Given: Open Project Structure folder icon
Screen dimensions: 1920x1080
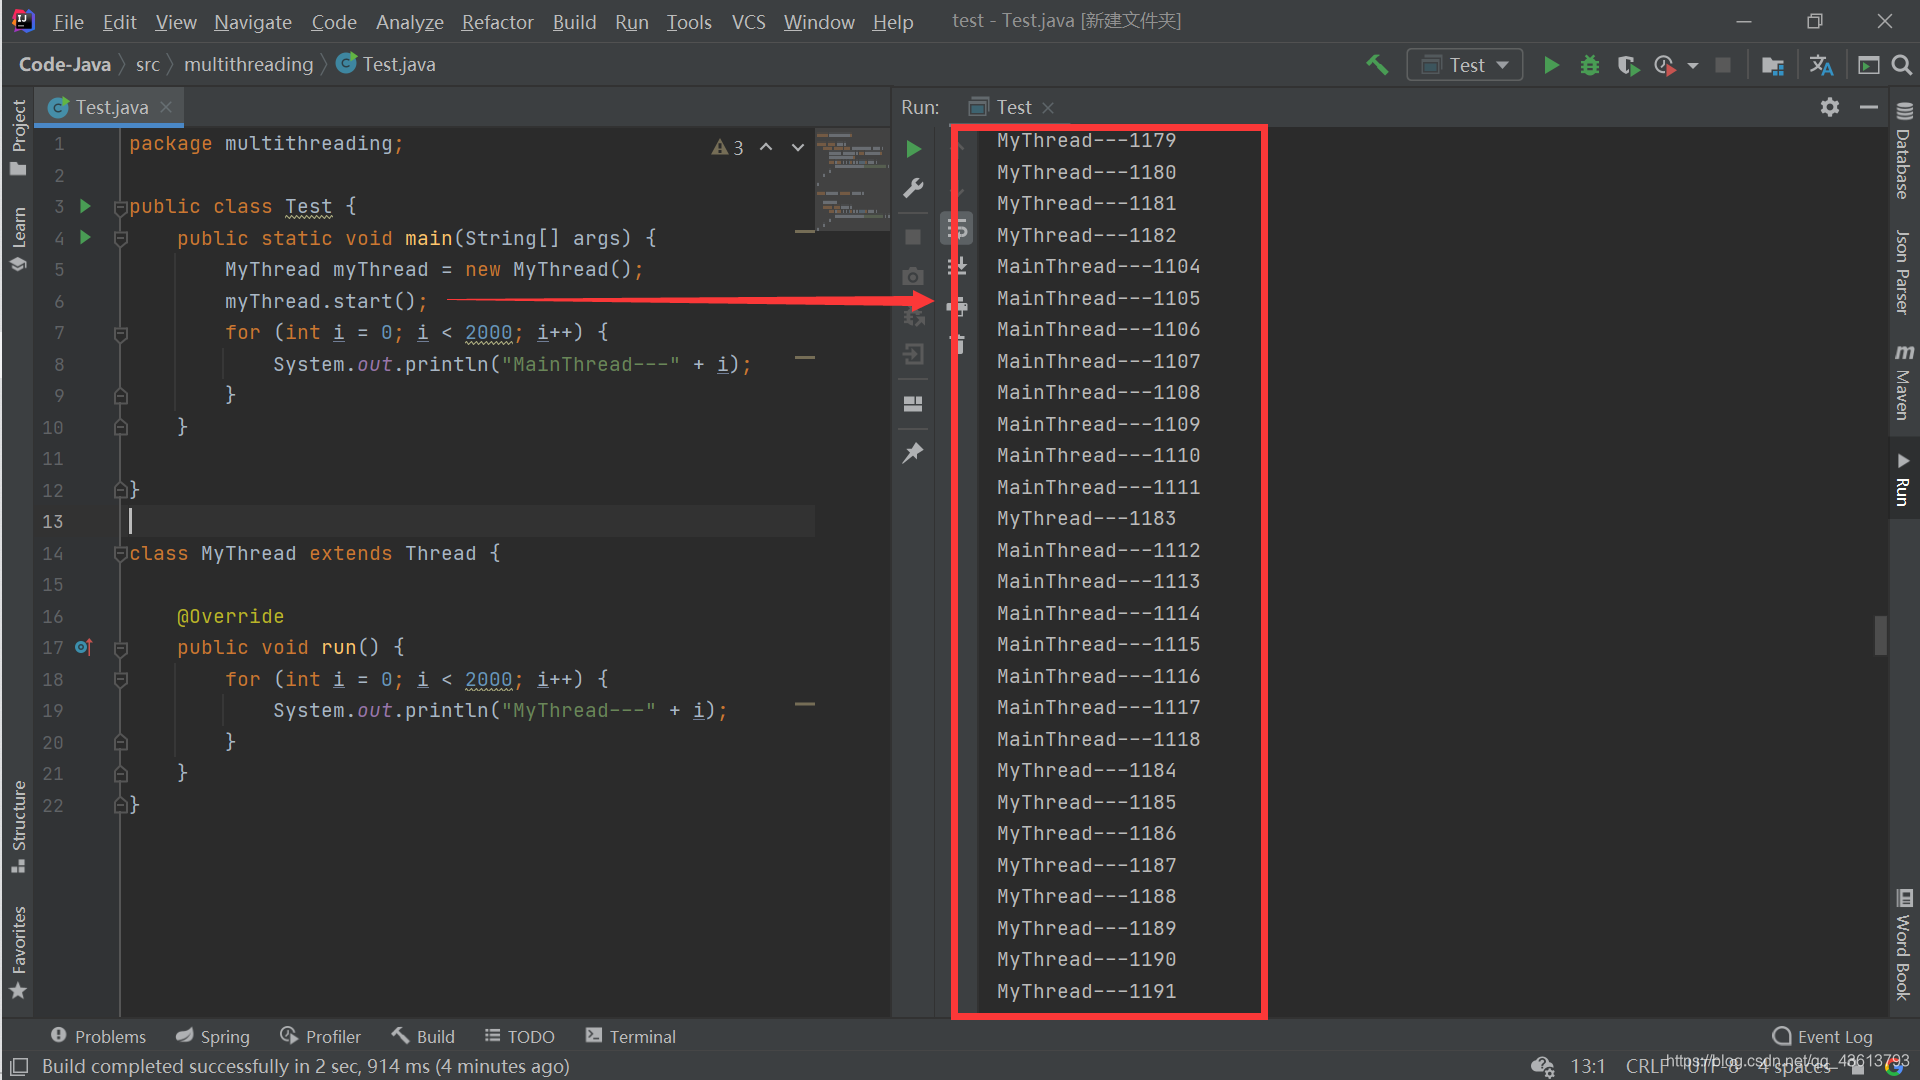Looking at the screenshot, I should 1773,65.
